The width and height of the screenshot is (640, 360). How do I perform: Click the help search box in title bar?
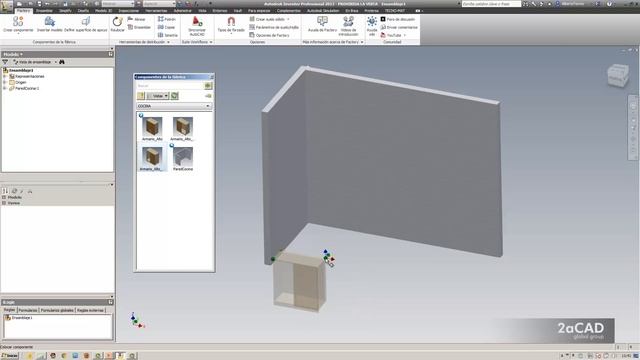[491, 4]
